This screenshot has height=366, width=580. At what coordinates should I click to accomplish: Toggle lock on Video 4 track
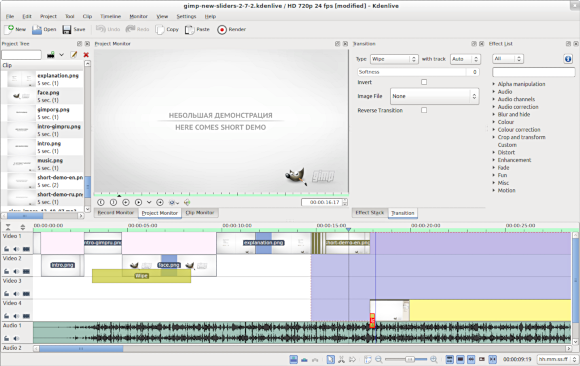click(7, 316)
